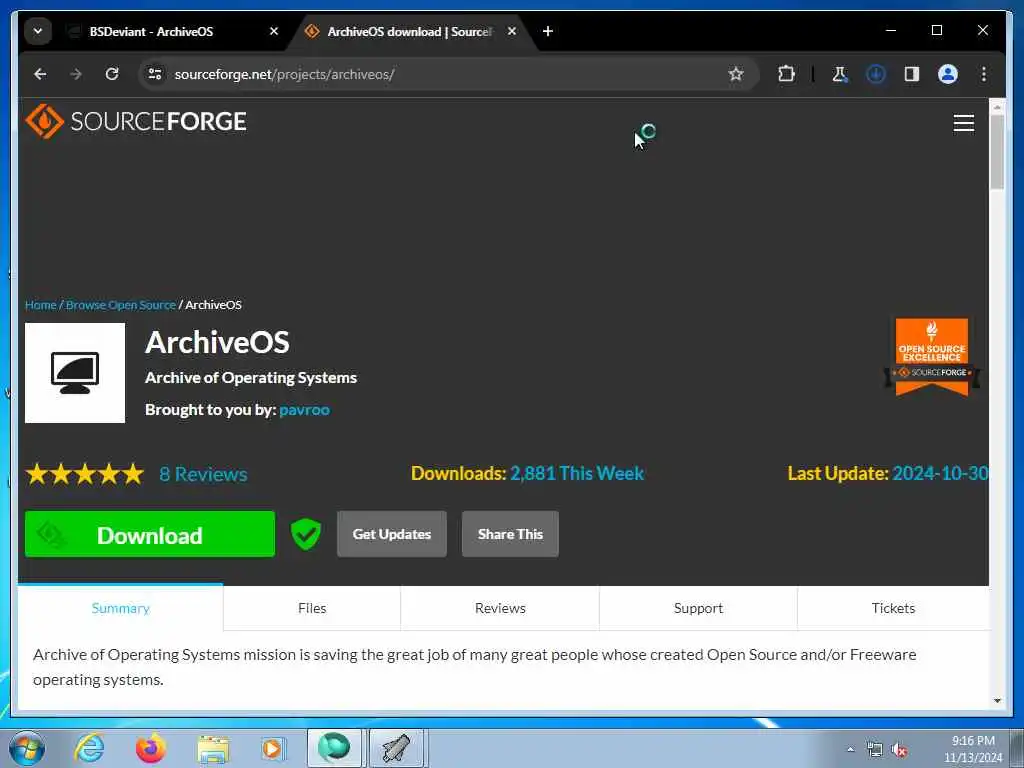This screenshot has height=768, width=1024.
Task: Select the Summary tab
Action: (x=121, y=608)
